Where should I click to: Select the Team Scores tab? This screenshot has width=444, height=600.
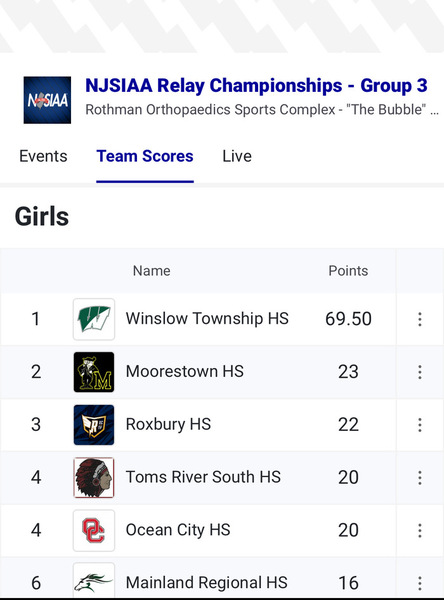145,156
